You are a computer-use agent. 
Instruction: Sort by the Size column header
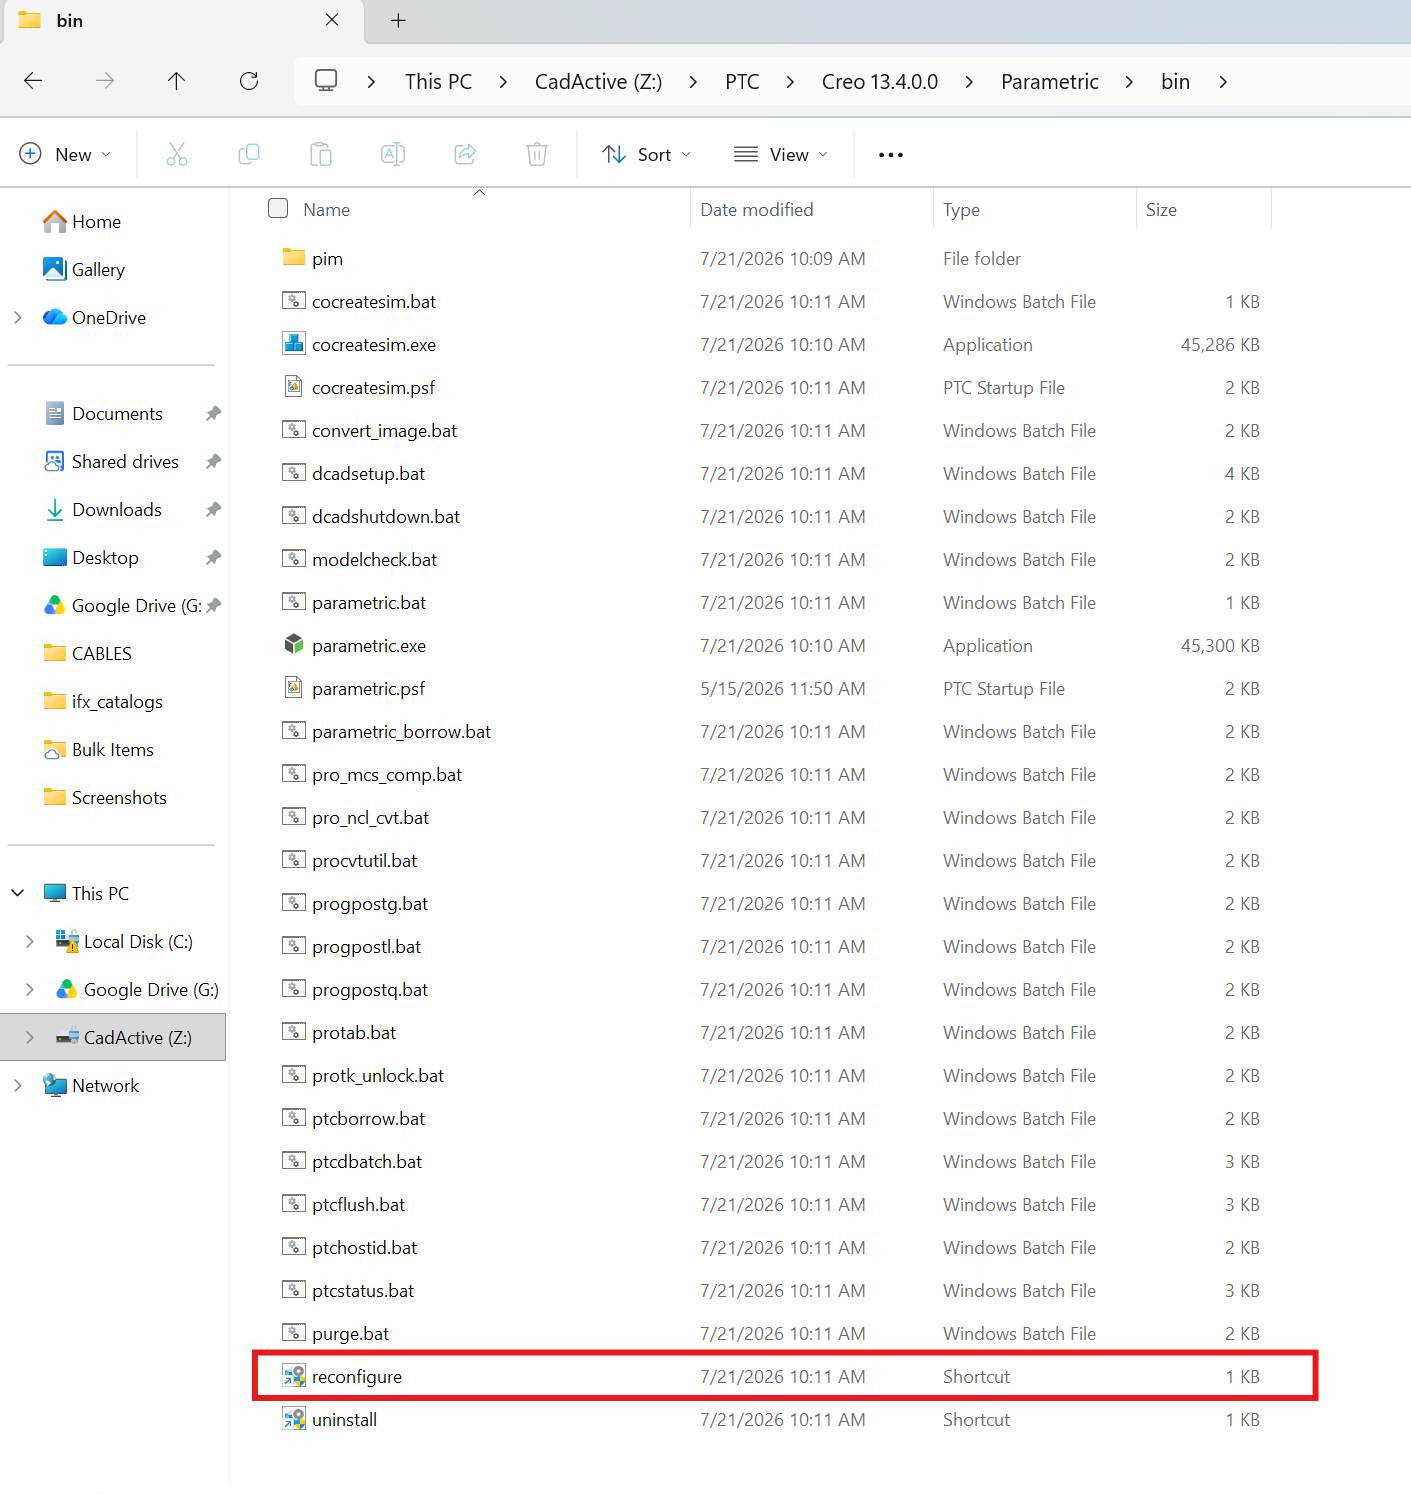coord(1161,209)
